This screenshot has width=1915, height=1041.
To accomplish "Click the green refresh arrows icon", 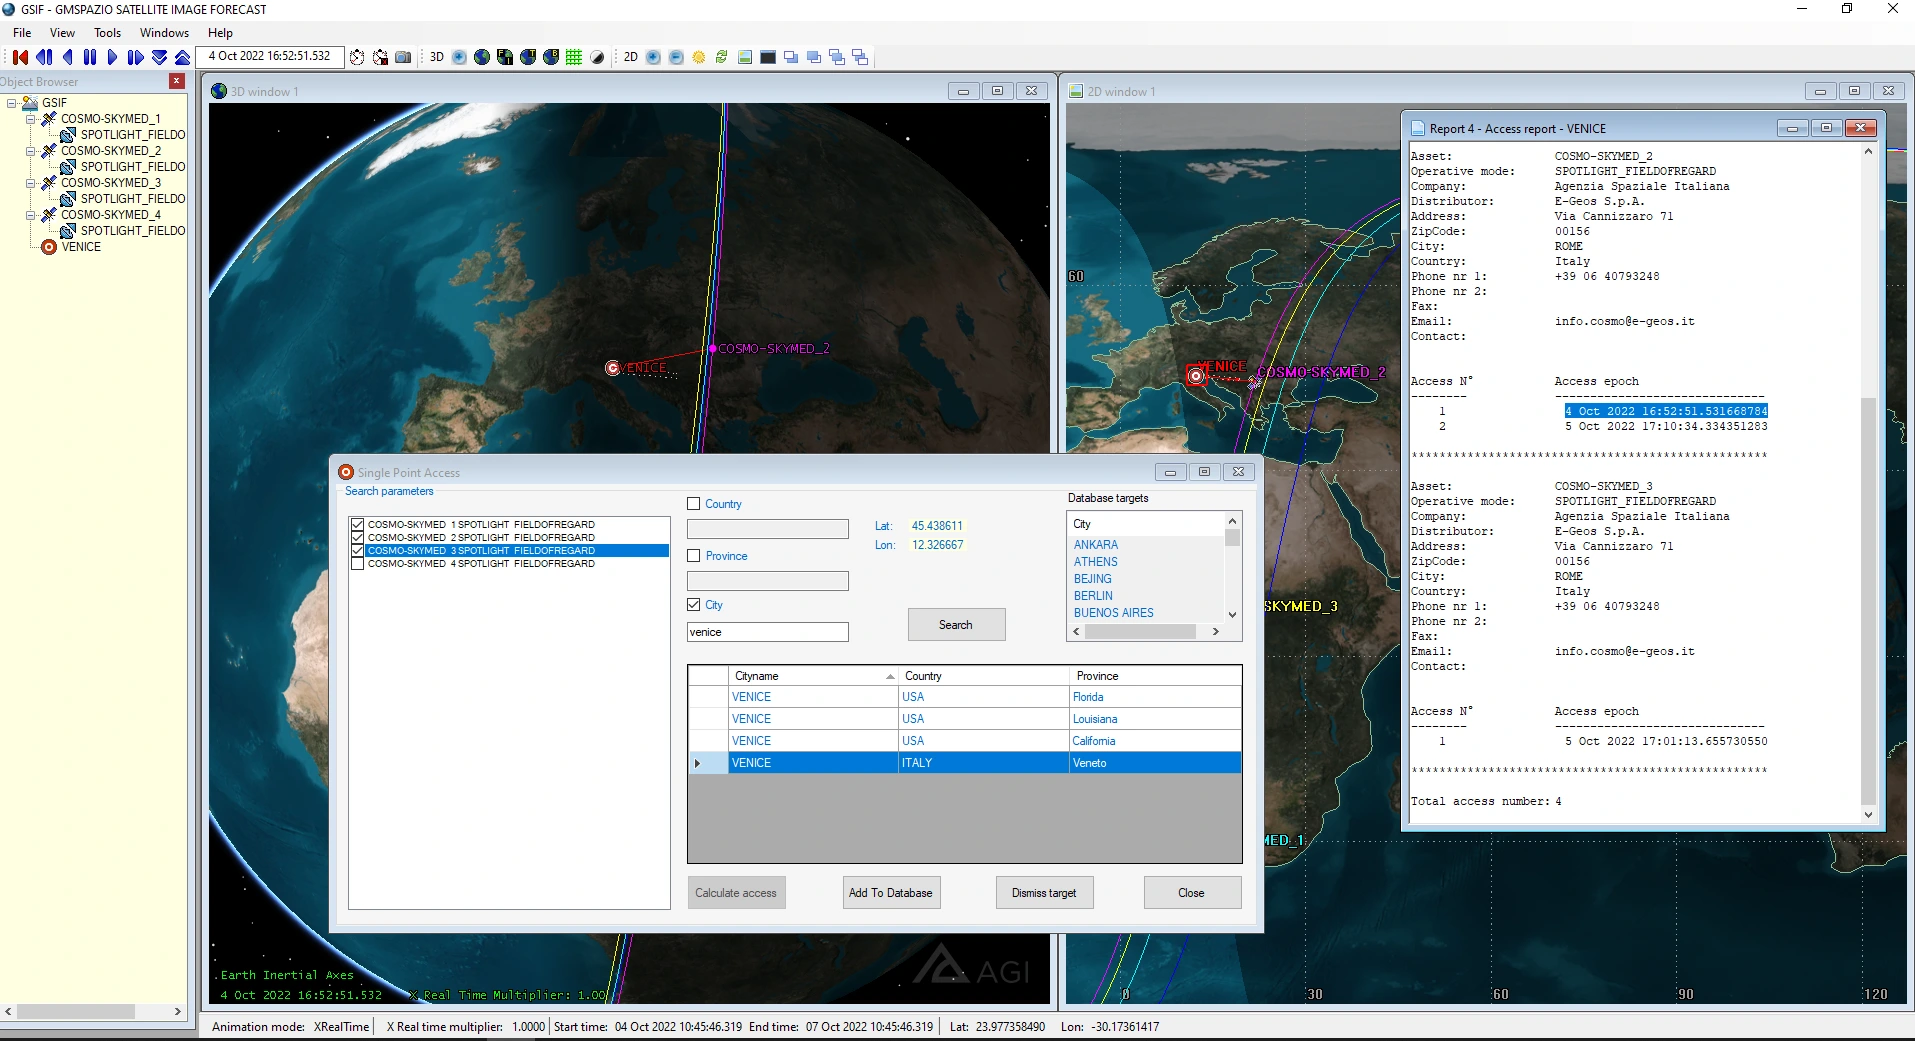I will coord(721,57).
